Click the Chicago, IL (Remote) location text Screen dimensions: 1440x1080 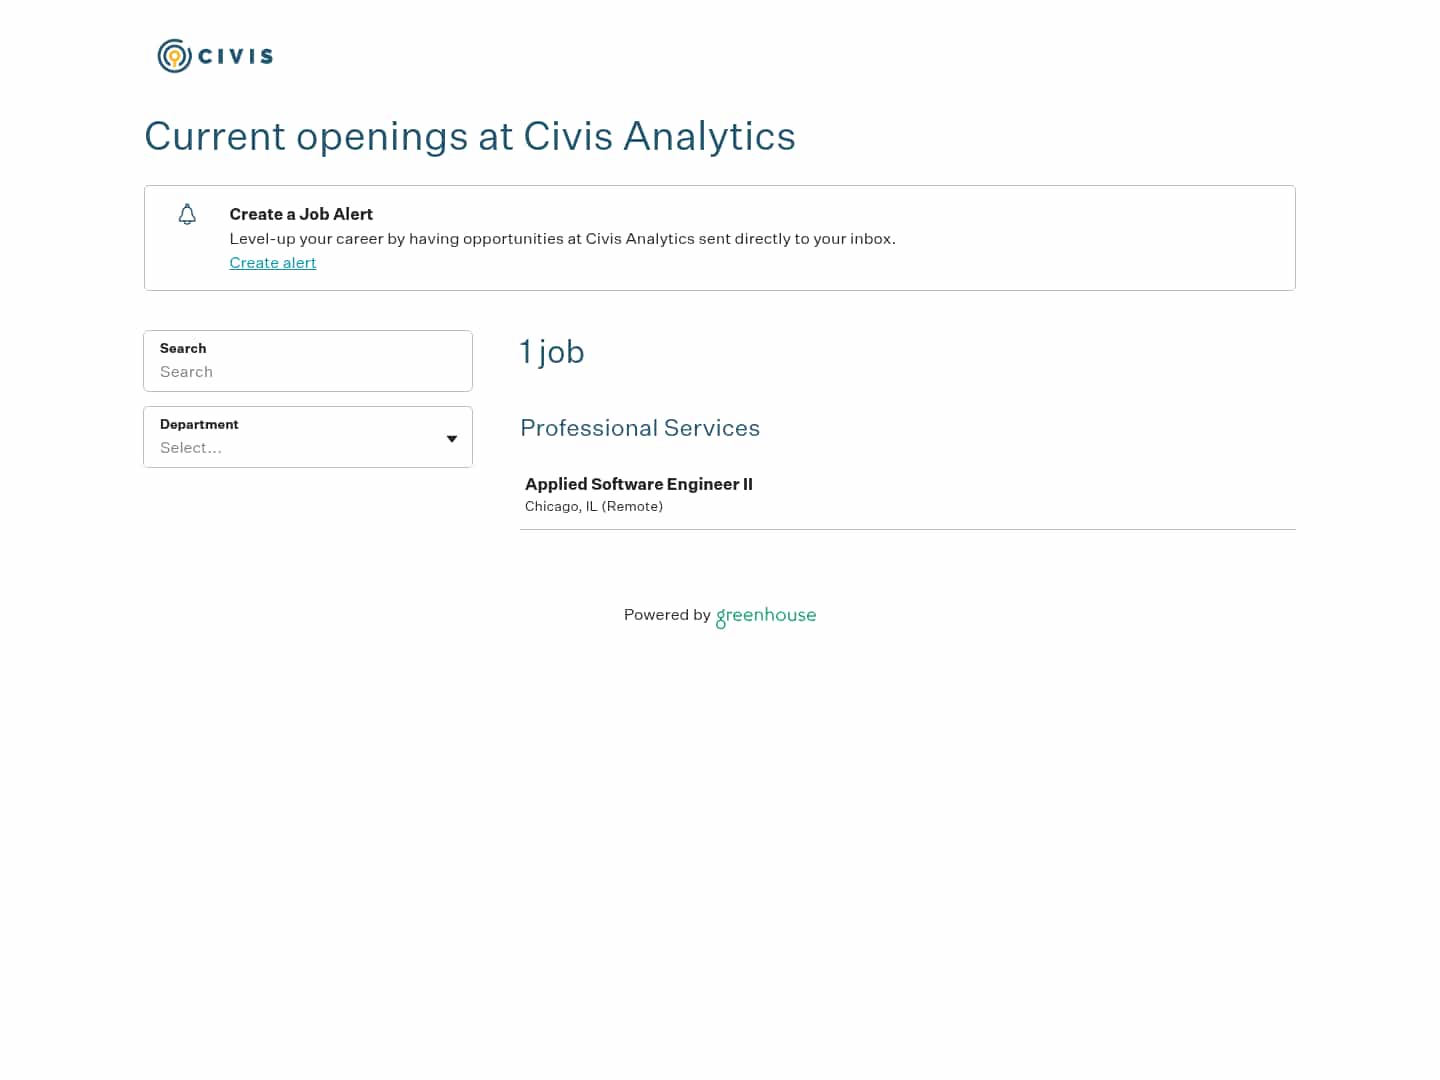pyautogui.click(x=594, y=506)
